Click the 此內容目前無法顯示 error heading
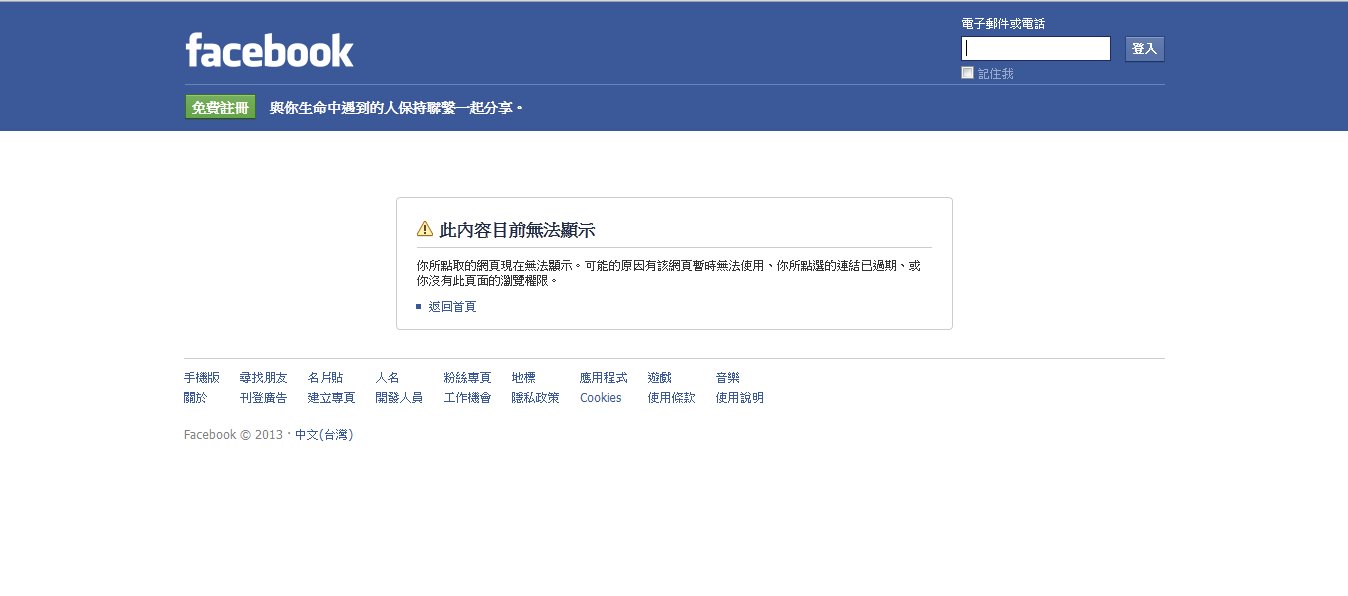Image resolution: width=1348 pixels, height=596 pixels. [x=517, y=230]
